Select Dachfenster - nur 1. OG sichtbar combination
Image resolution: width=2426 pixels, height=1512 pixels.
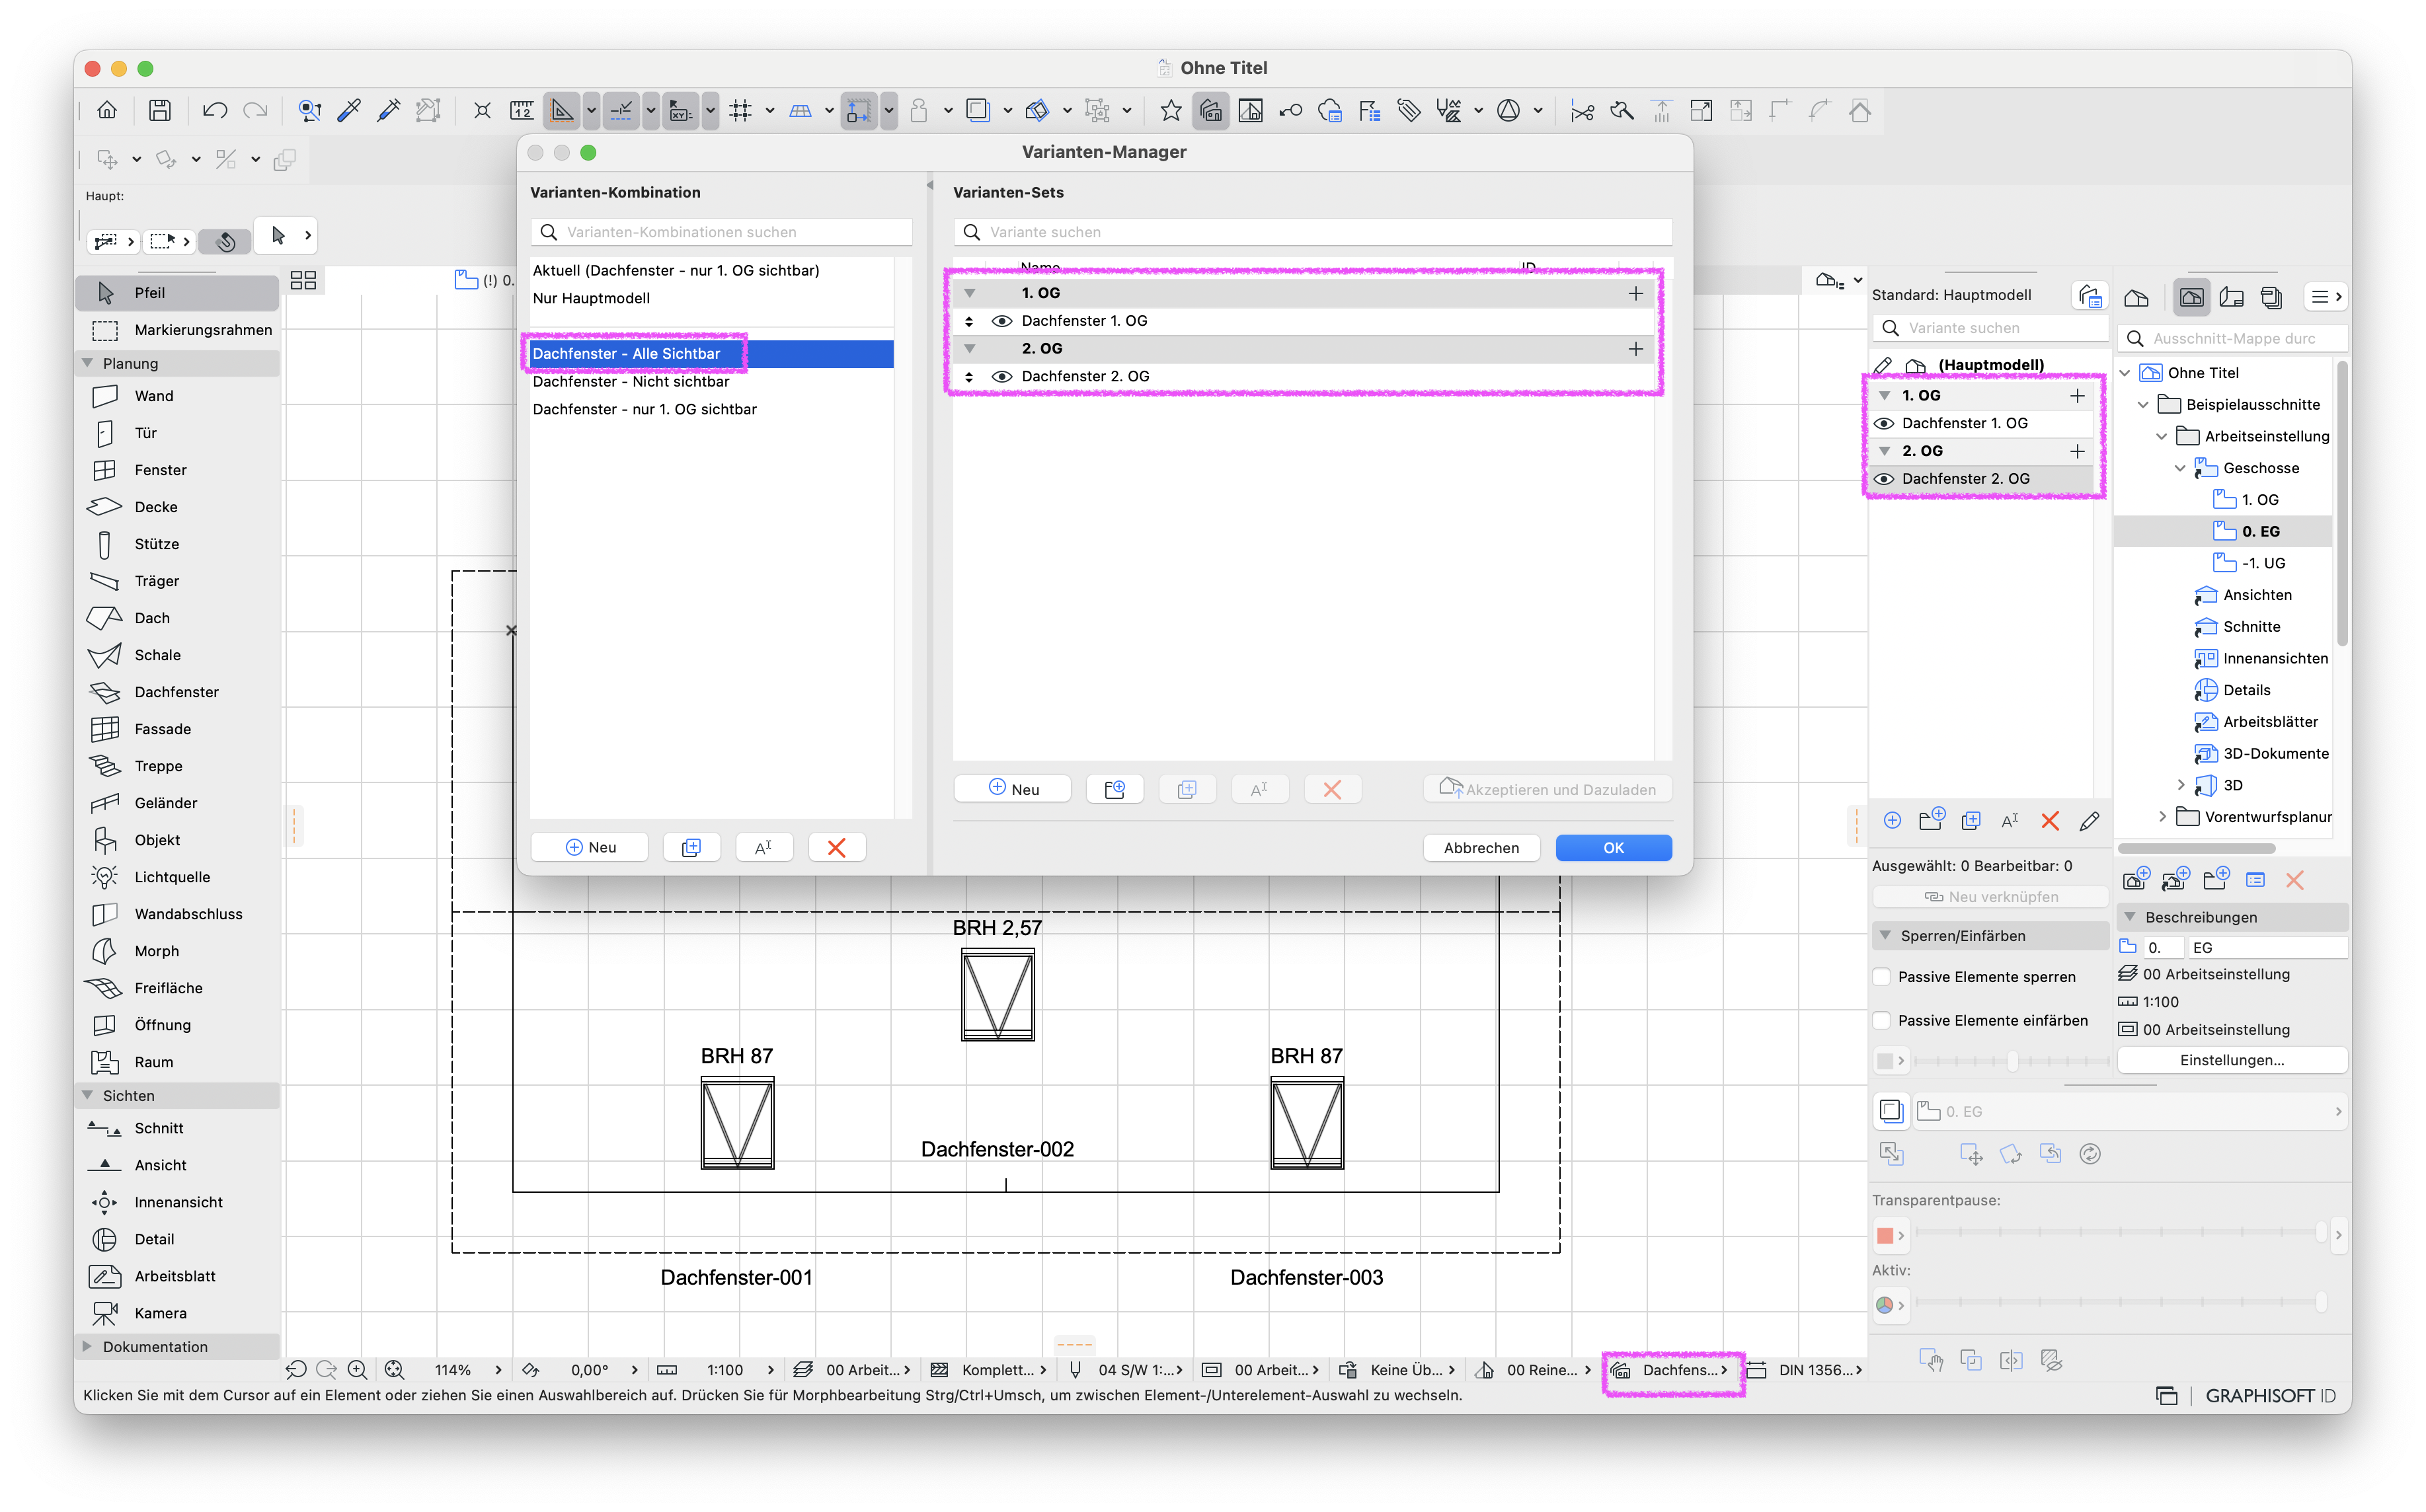coord(711,410)
